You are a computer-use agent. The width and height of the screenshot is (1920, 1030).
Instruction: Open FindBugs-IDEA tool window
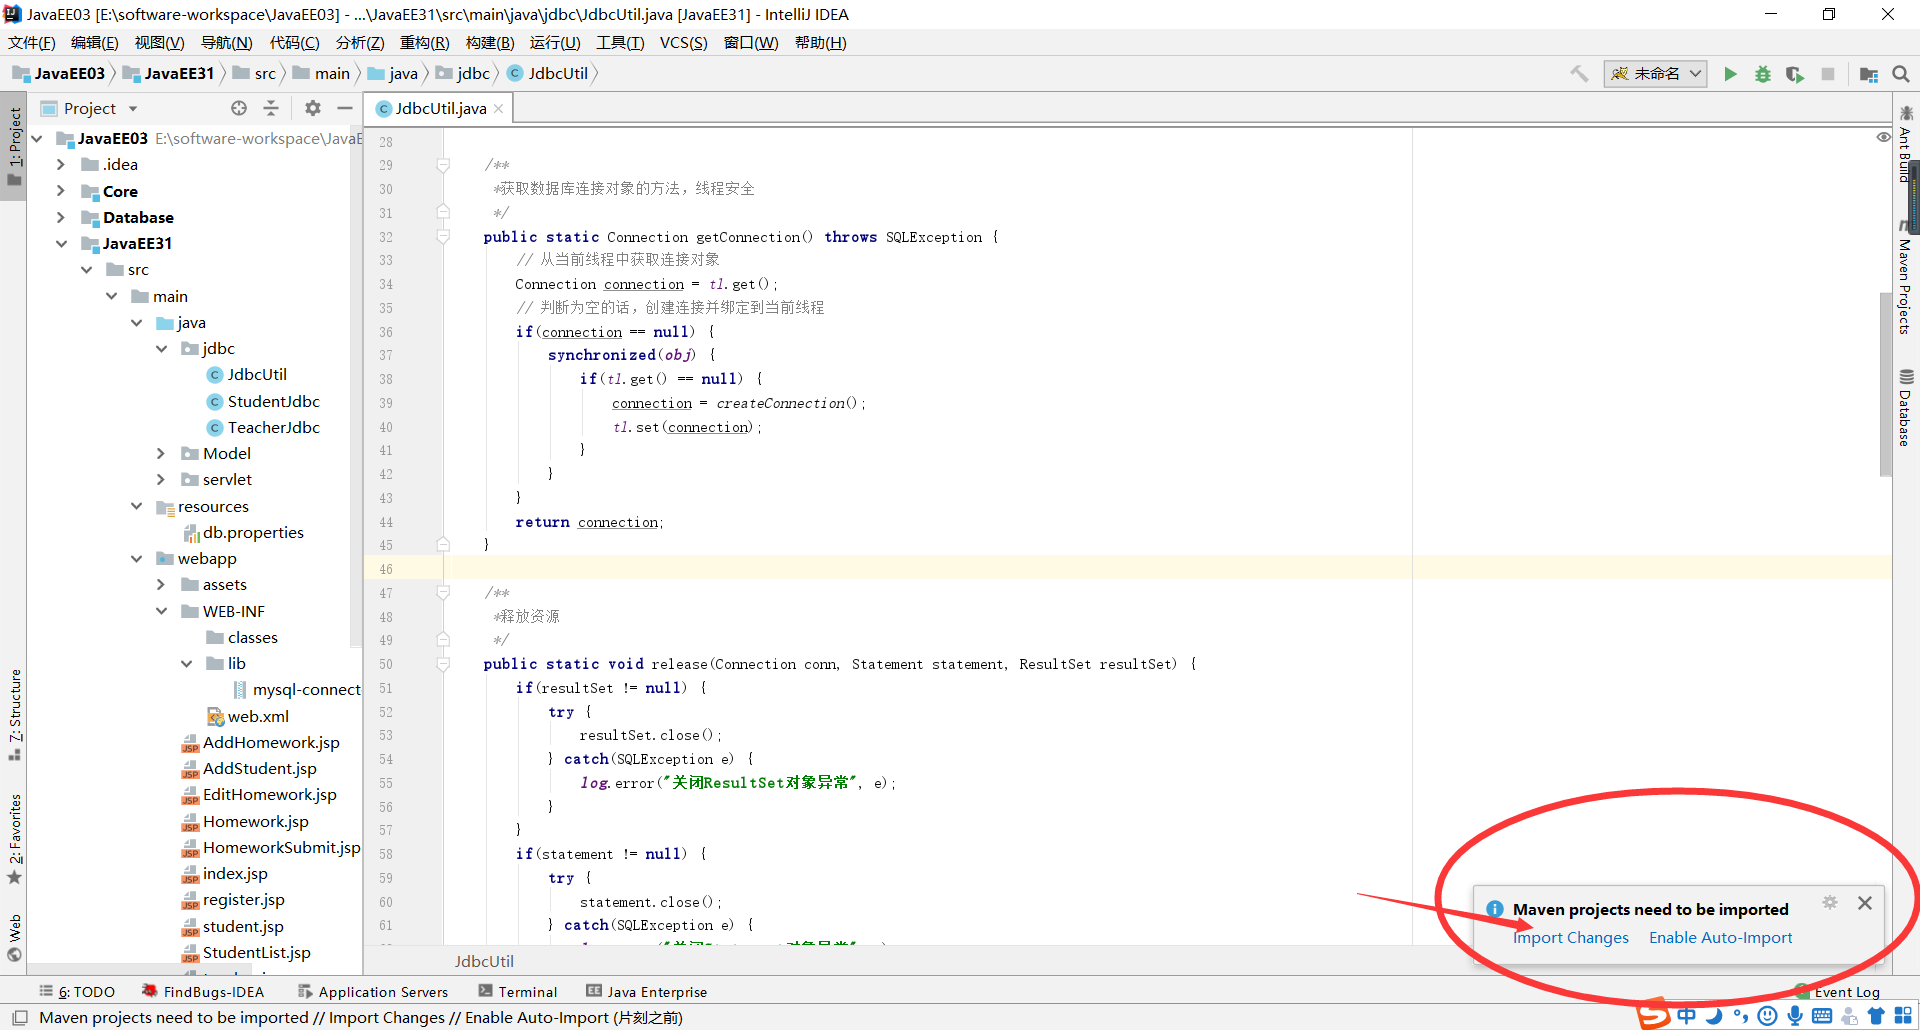203,992
